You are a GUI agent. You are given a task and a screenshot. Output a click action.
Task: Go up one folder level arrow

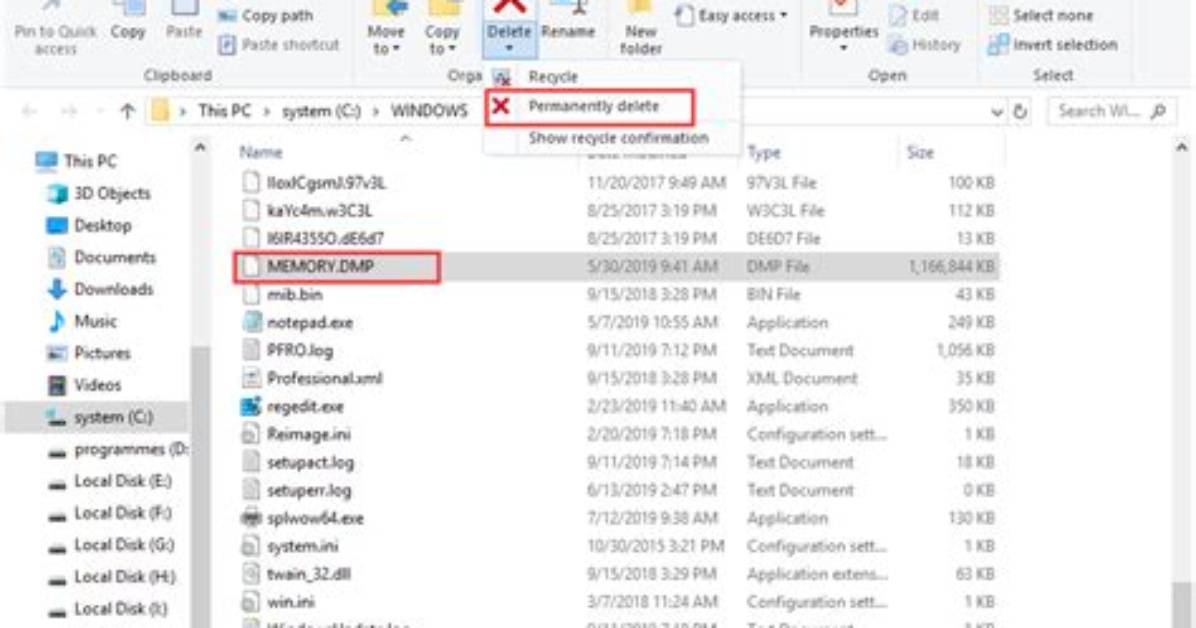click(127, 111)
